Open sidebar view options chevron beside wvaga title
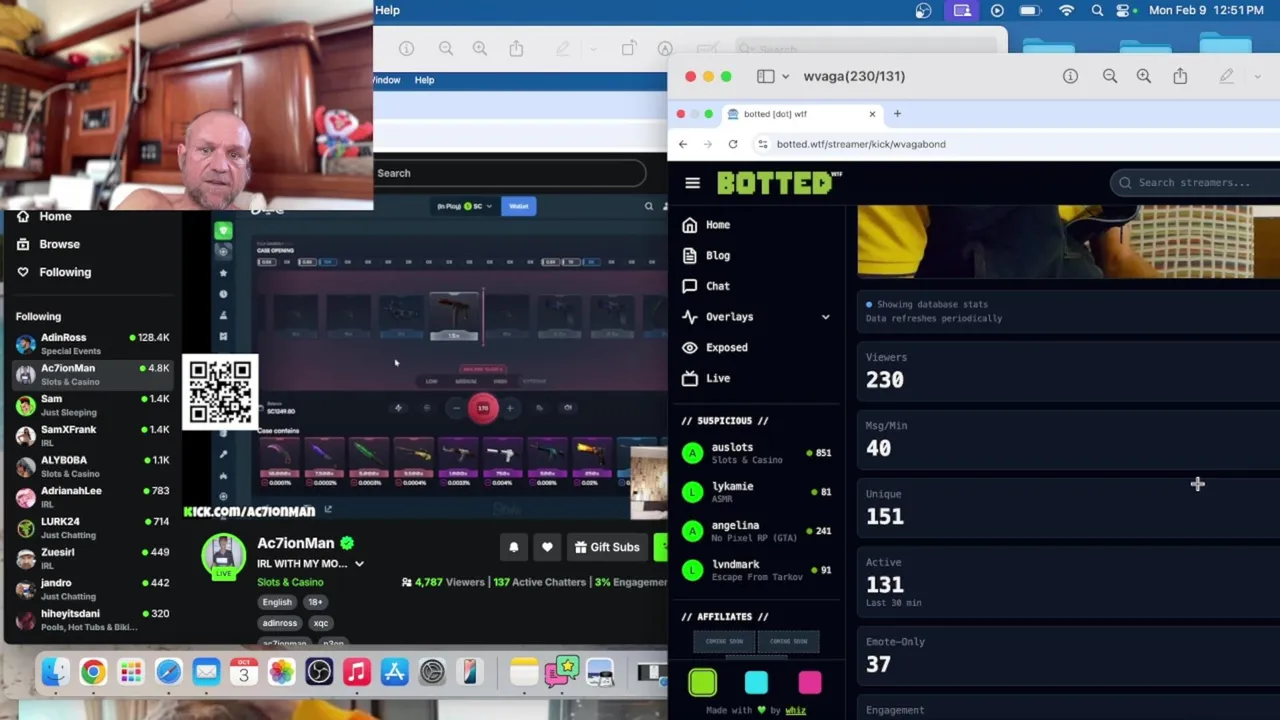This screenshot has width=1280, height=720. pyautogui.click(x=786, y=76)
